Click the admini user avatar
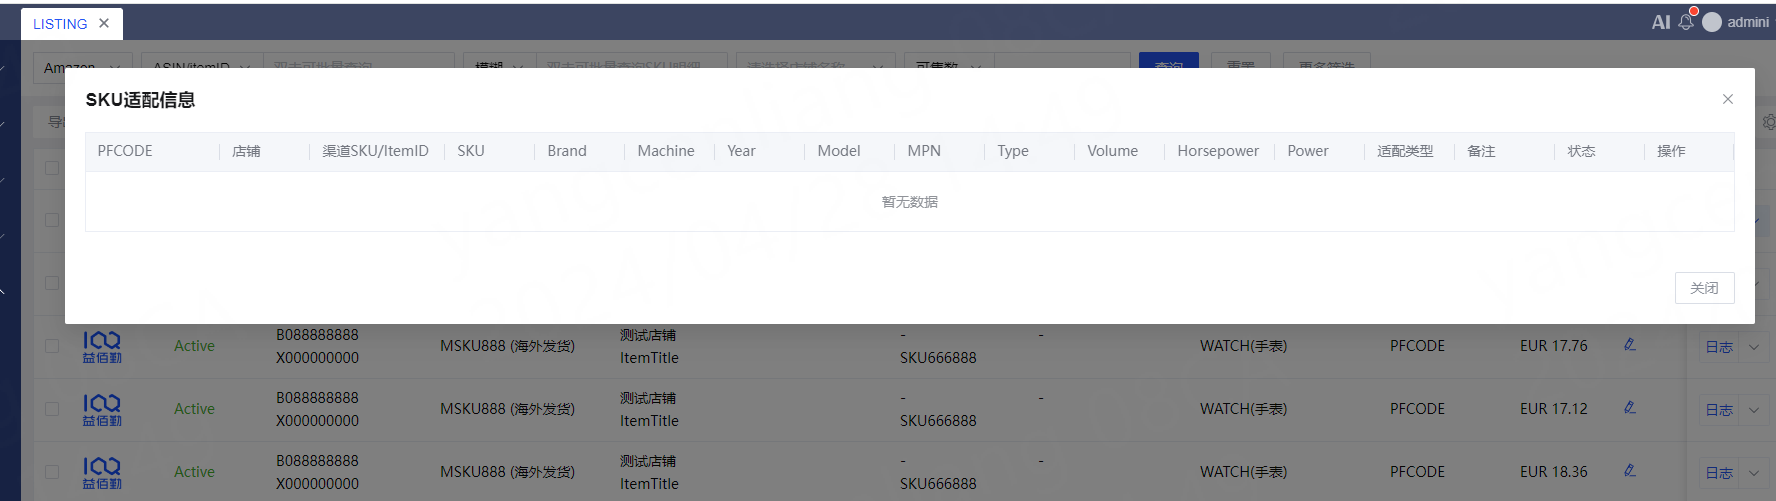 pyautogui.click(x=1712, y=22)
